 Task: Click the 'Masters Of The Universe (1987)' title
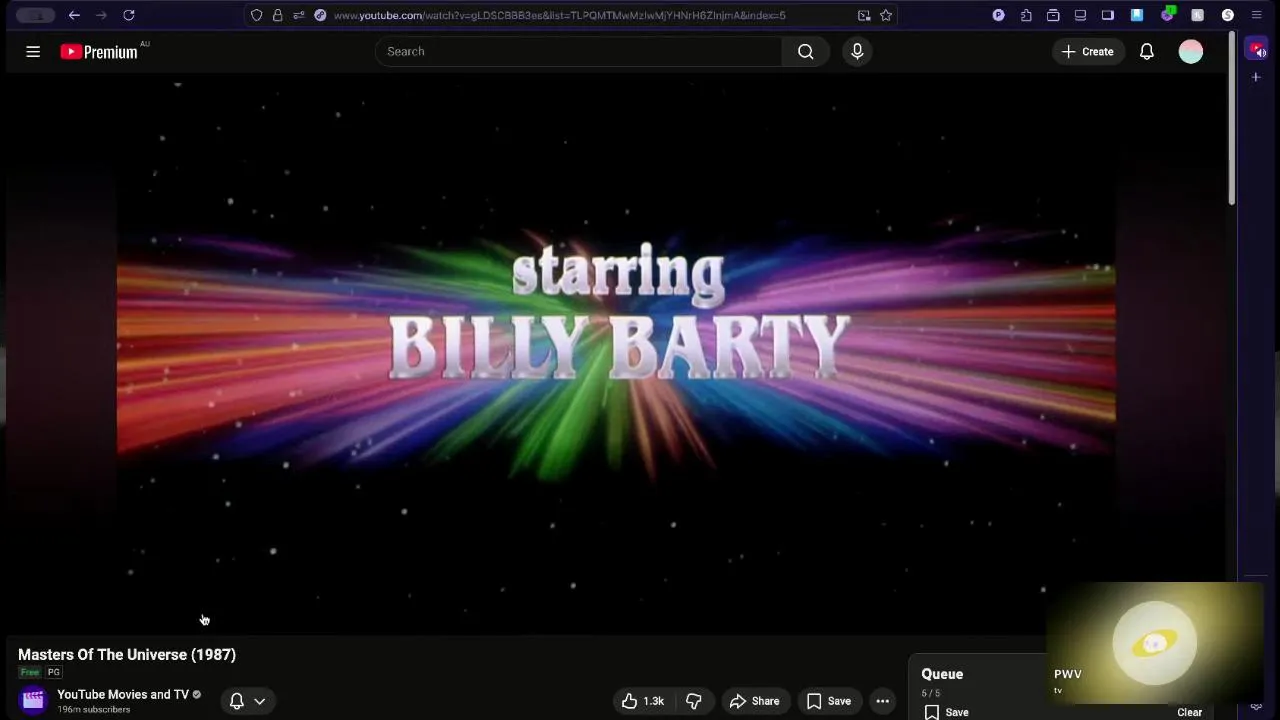(127, 655)
